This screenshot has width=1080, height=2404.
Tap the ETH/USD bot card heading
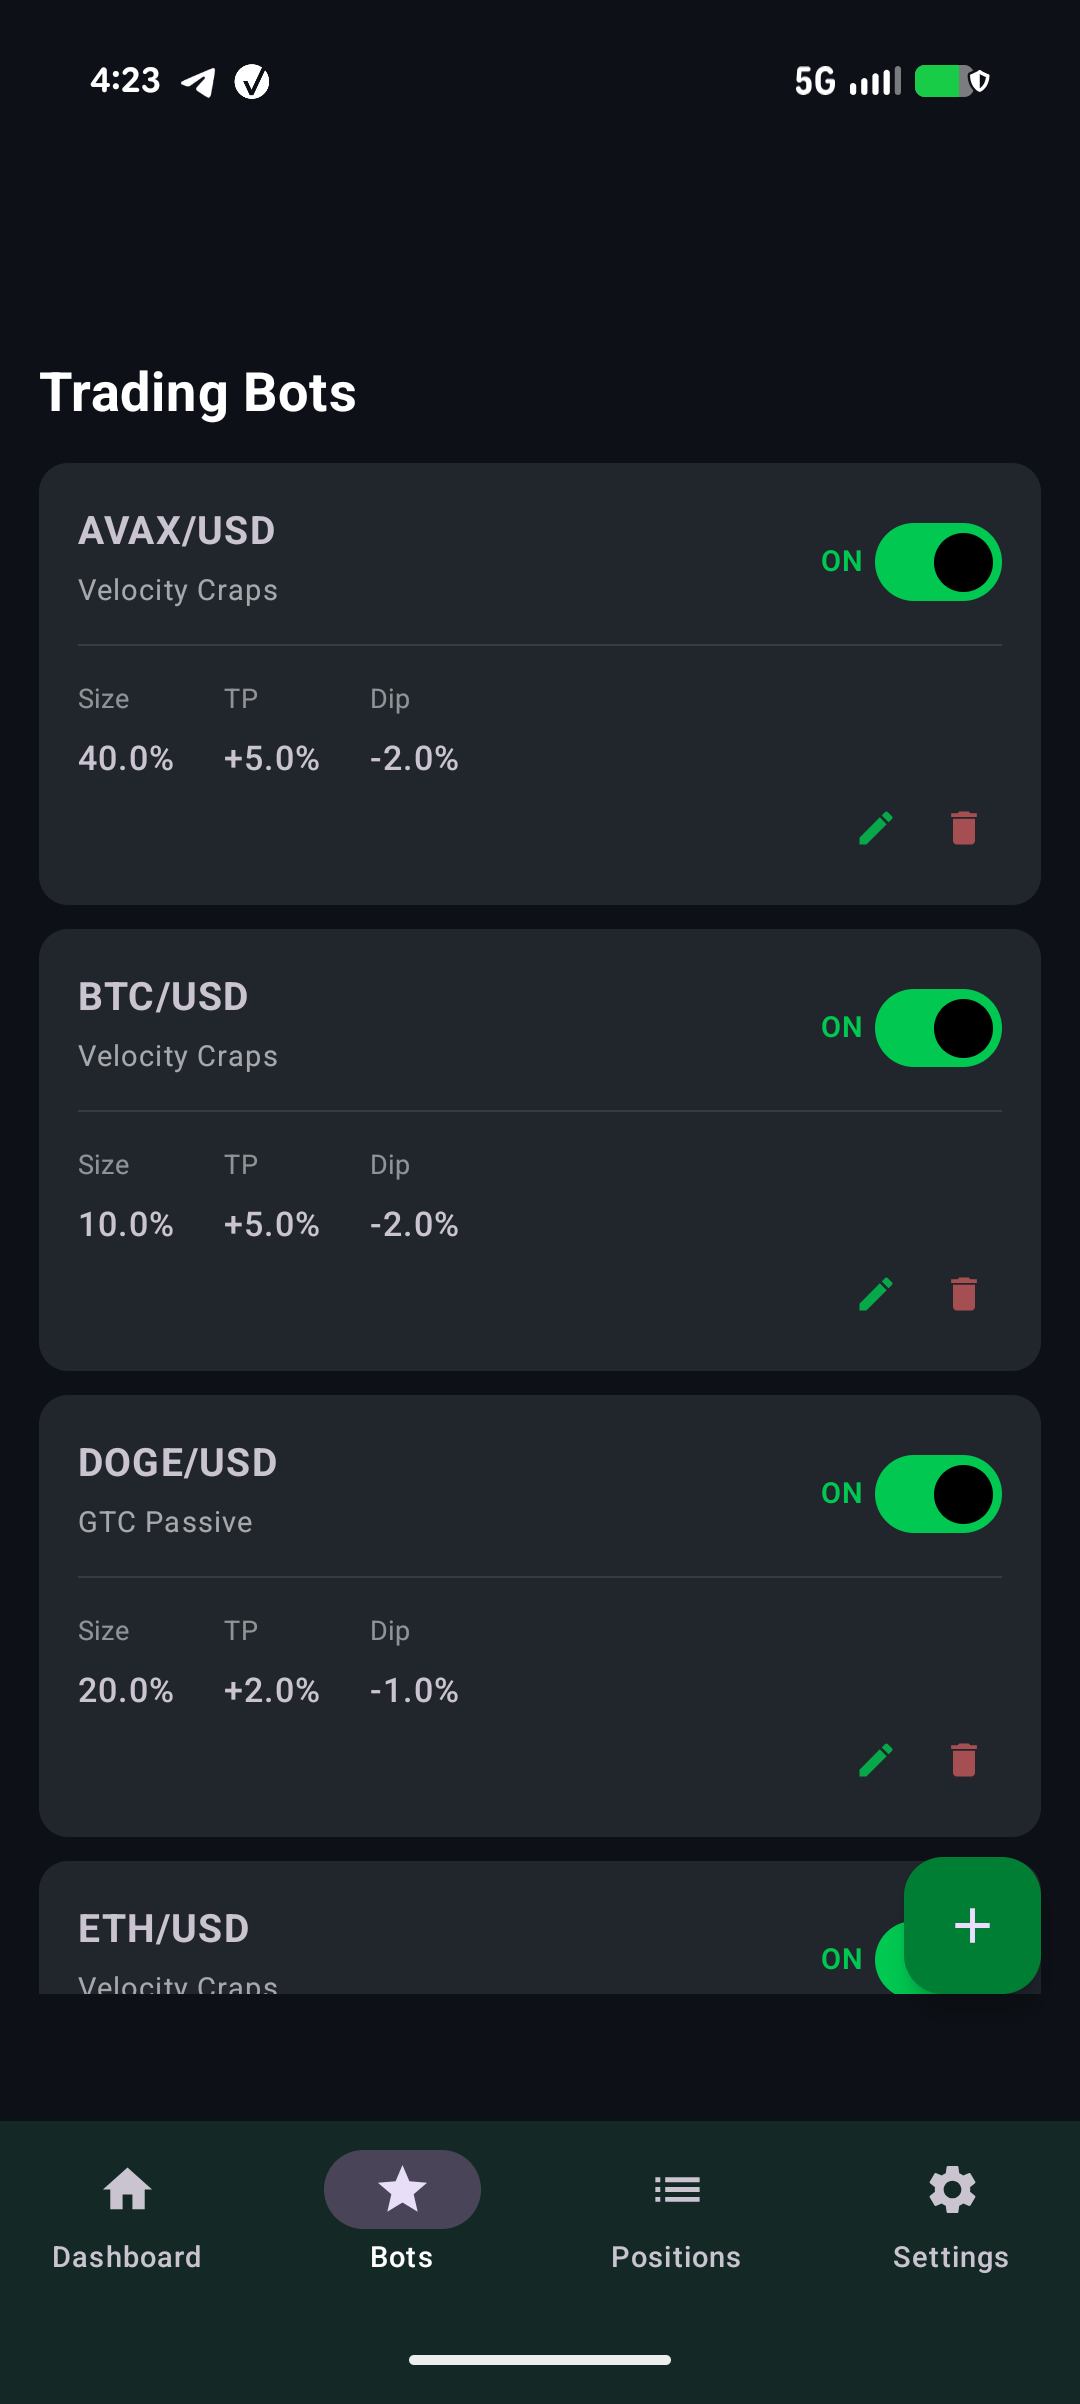click(164, 1929)
